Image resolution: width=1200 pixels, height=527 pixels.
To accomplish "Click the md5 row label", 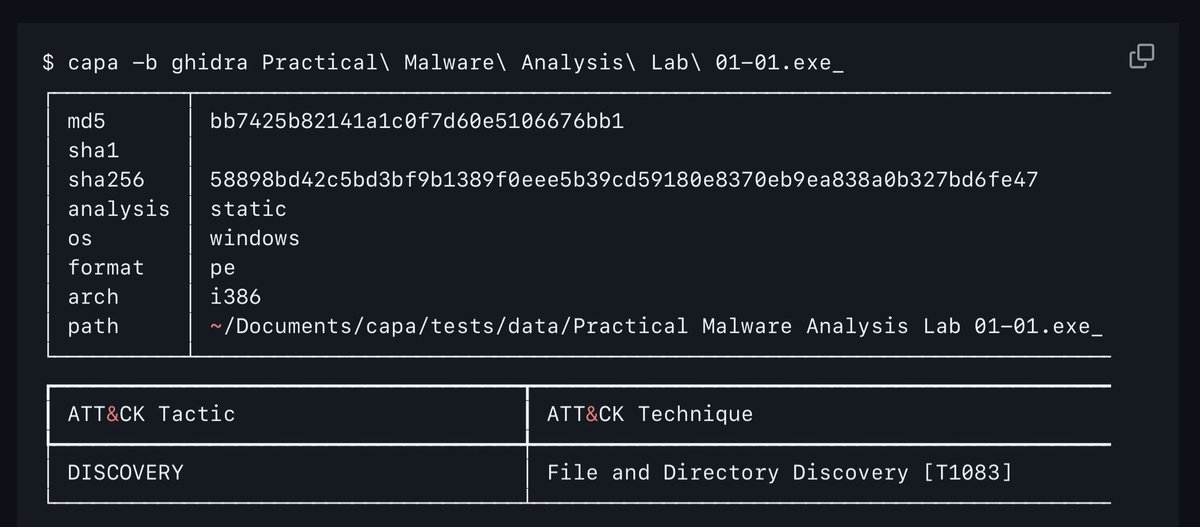I will pos(87,122).
